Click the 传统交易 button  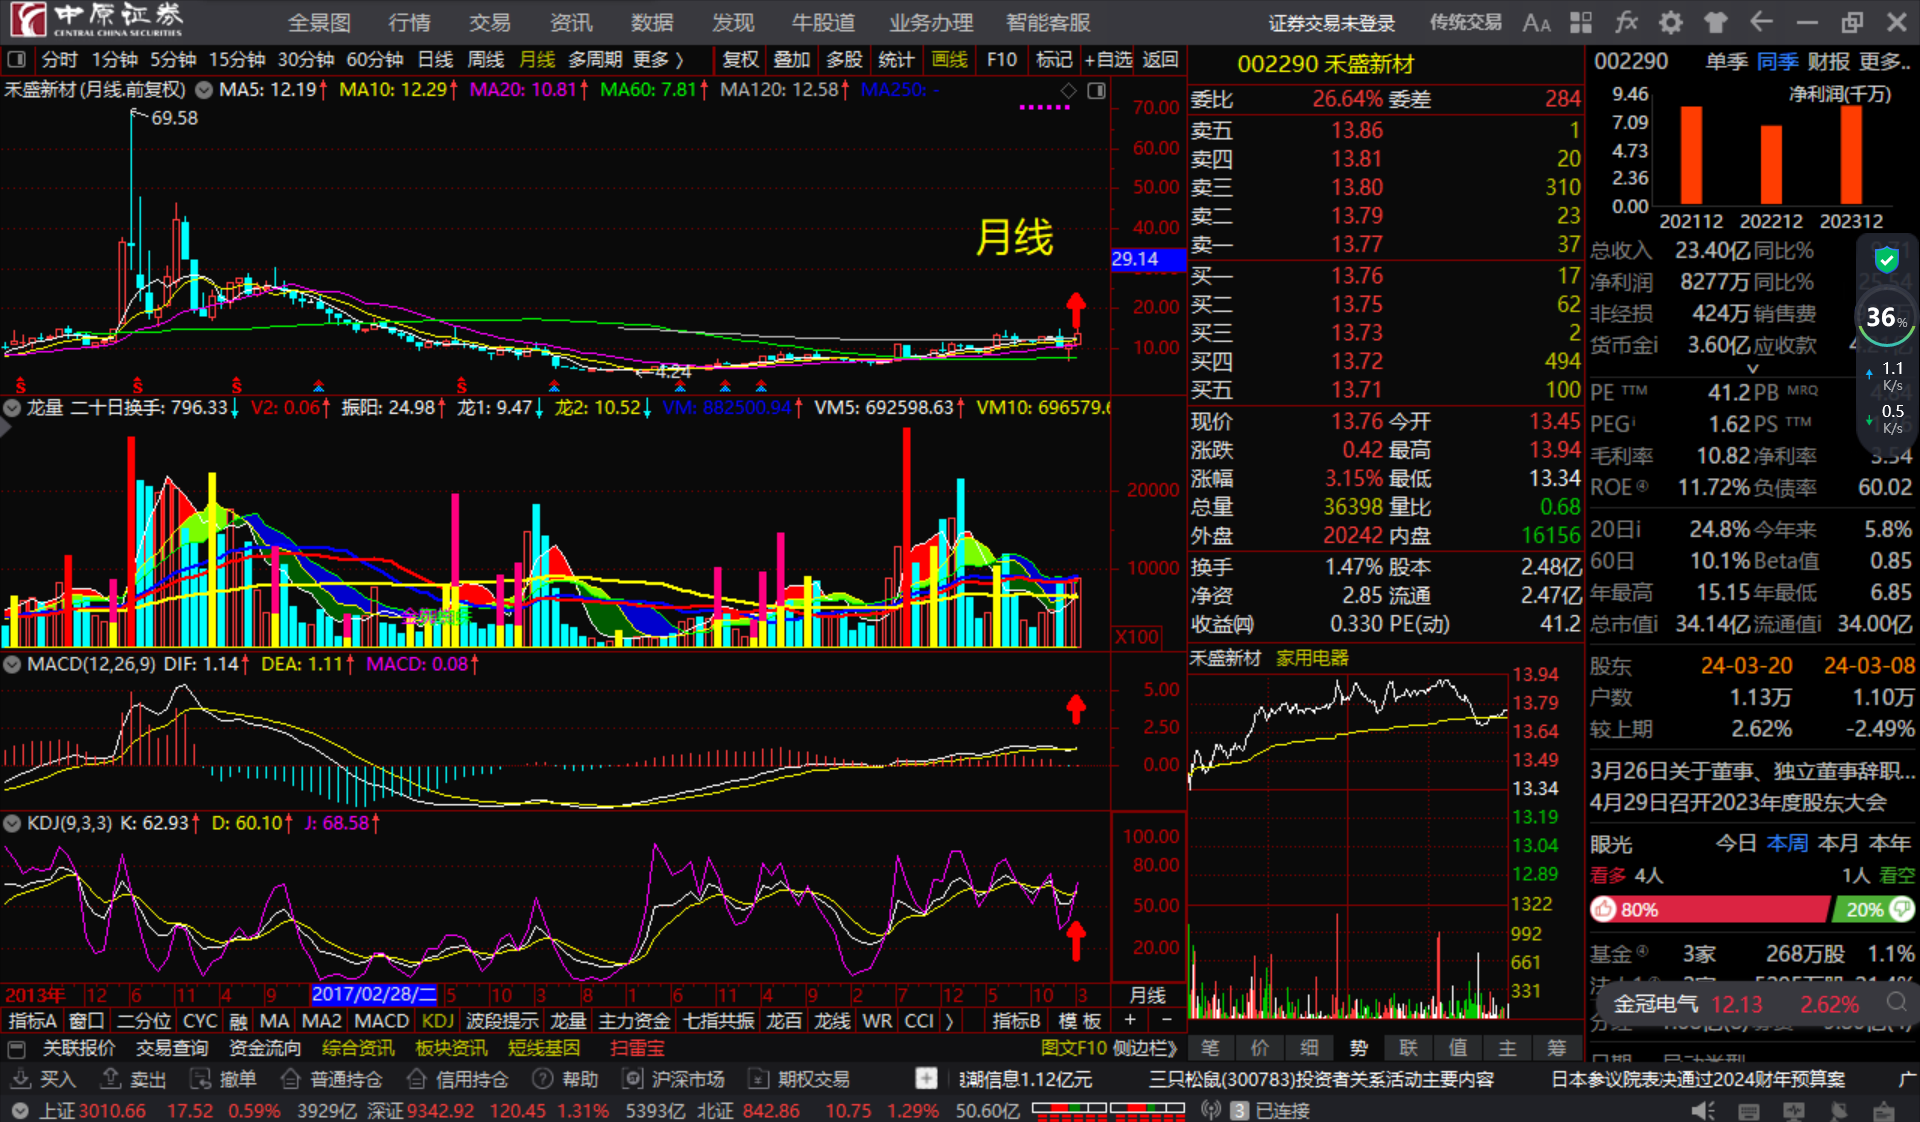(1465, 22)
